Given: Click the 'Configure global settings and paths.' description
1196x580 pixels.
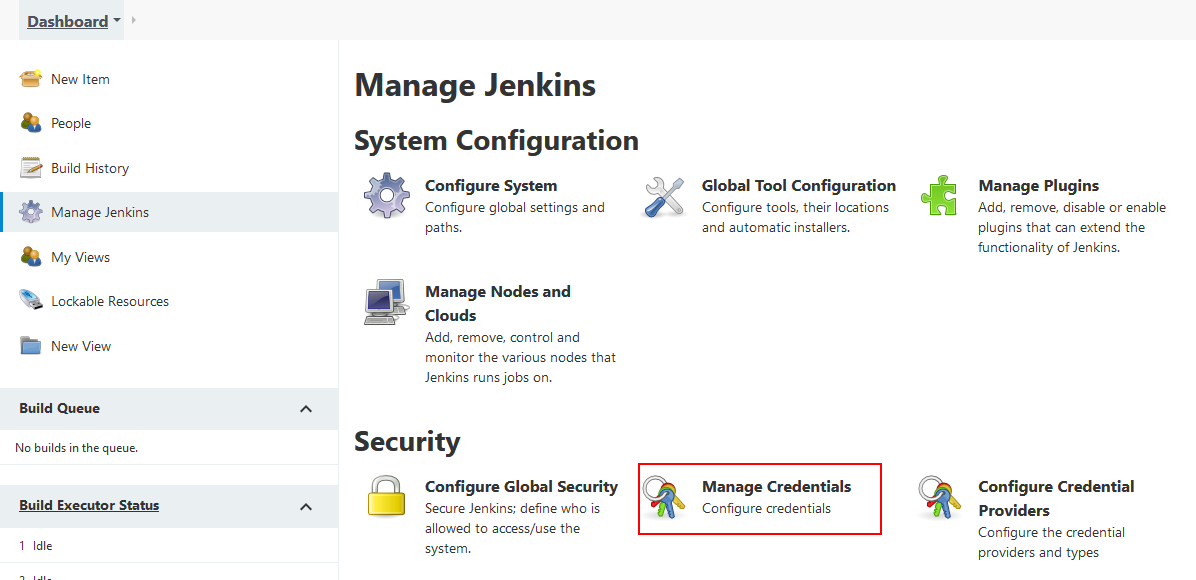Looking at the screenshot, I should coord(515,217).
